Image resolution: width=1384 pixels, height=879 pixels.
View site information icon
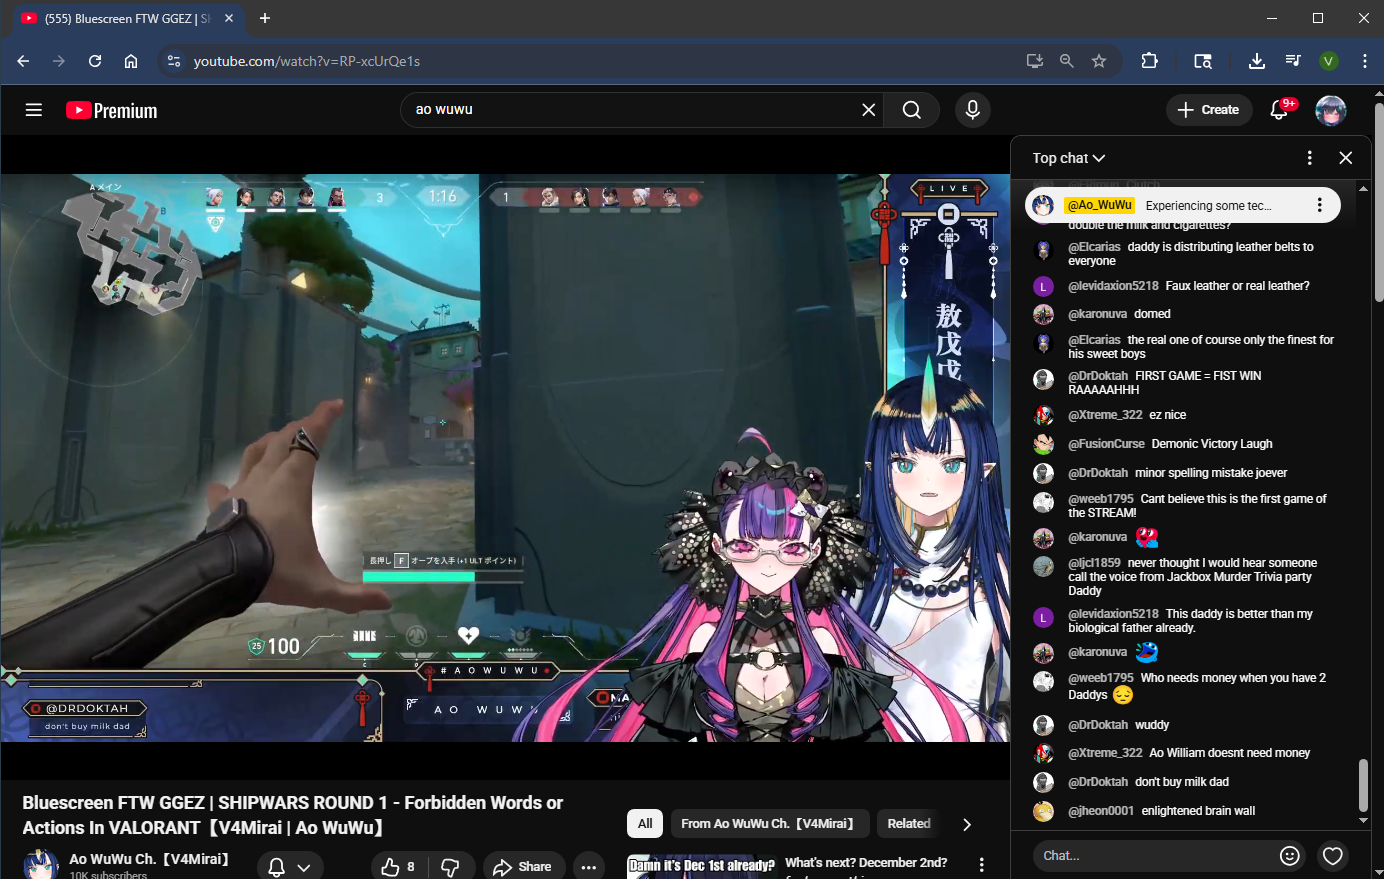(x=174, y=61)
